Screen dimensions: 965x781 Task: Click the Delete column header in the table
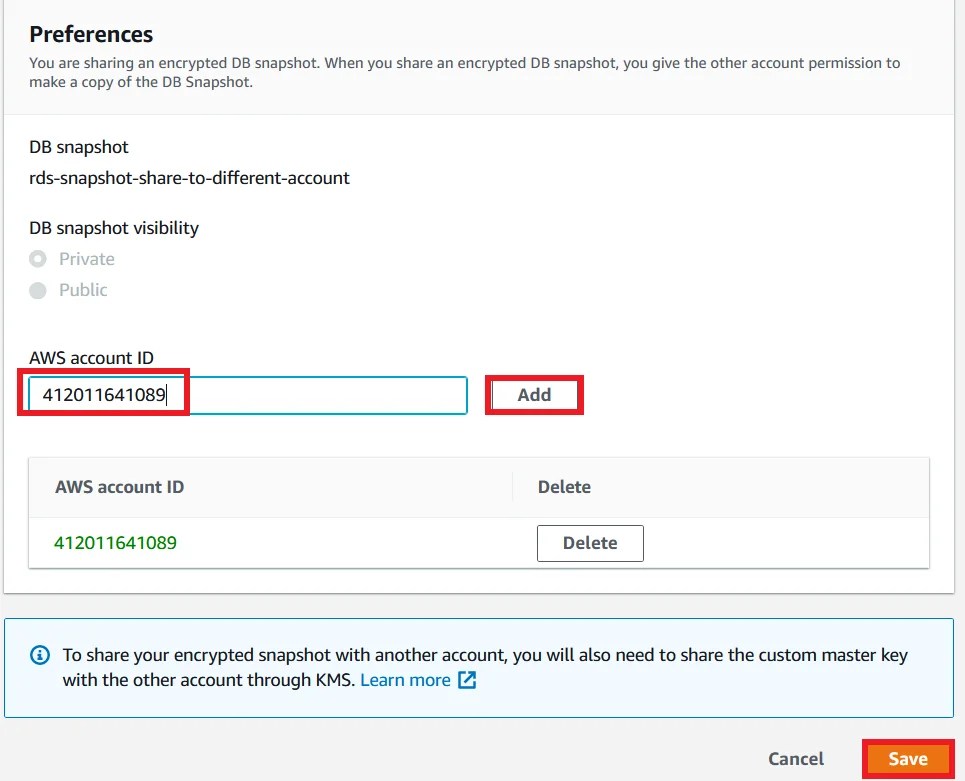[x=564, y=487]
